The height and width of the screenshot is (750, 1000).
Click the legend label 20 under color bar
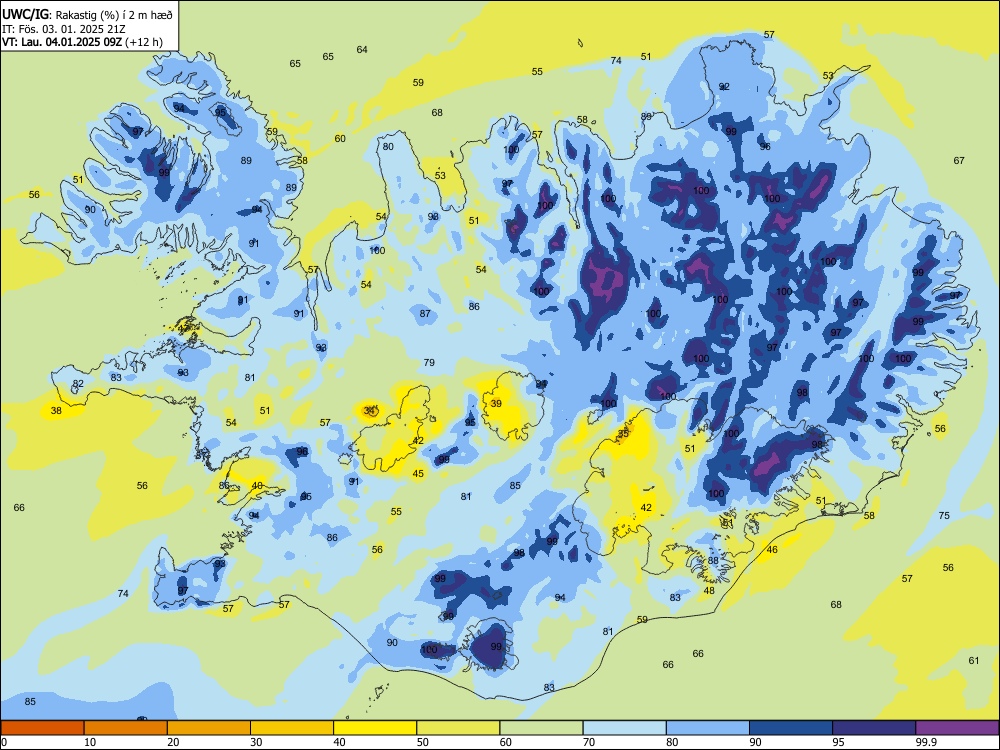pyautogui.click(x=173, y=742)
